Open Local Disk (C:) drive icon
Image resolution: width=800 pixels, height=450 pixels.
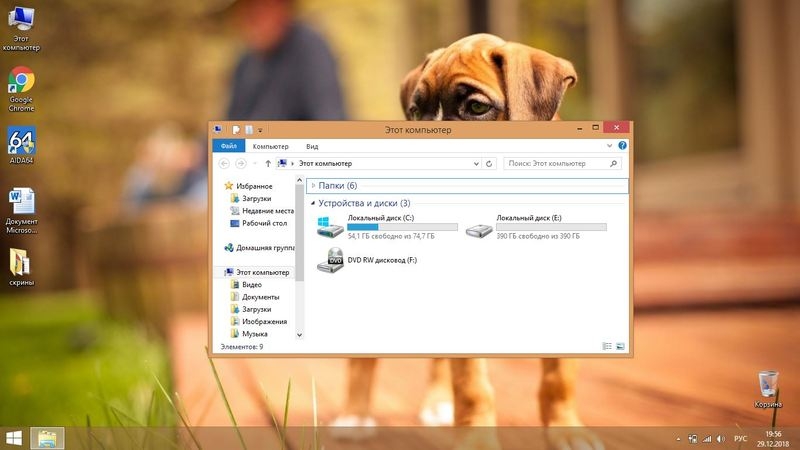[329, 227]
